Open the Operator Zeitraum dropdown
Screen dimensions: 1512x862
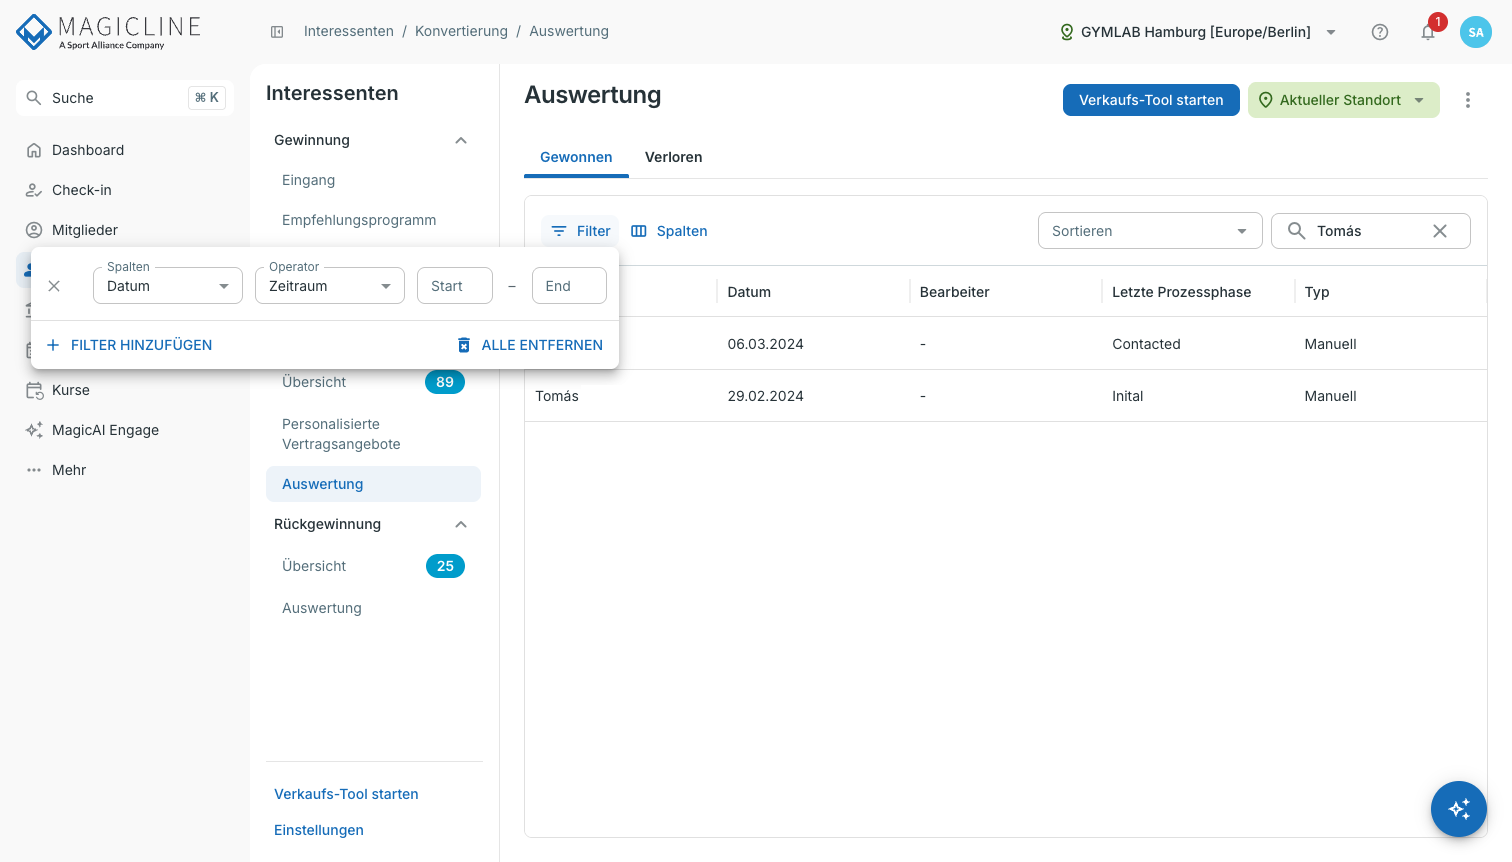(330, 286)
